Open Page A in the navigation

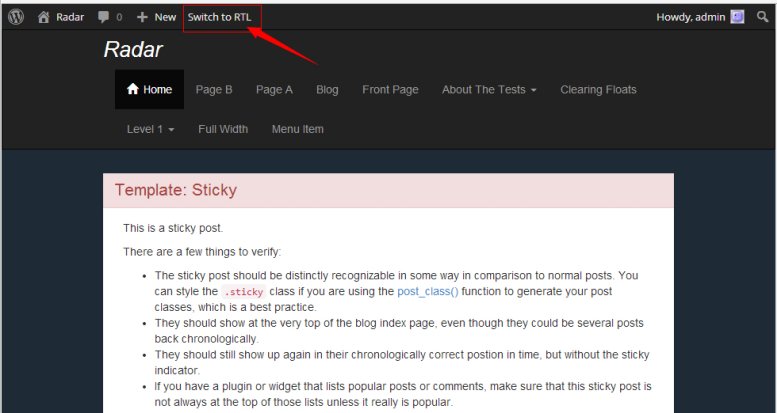[x=274, y=90]
